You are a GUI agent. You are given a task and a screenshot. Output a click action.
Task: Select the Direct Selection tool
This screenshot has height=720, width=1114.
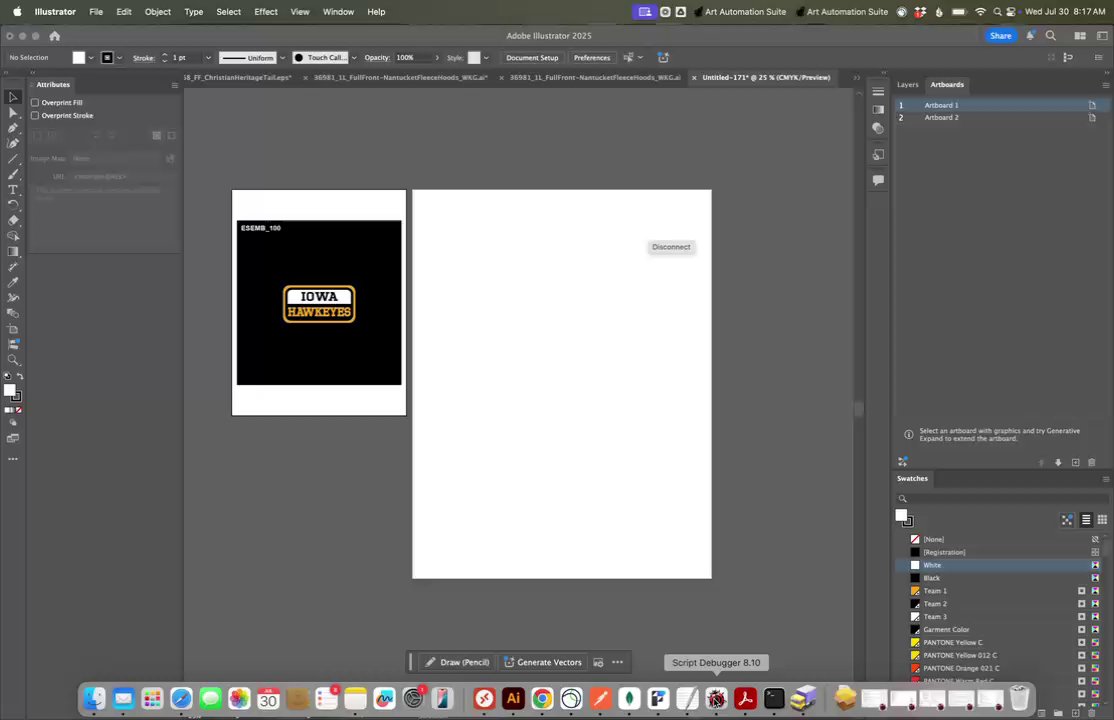[x=13, y=113]
